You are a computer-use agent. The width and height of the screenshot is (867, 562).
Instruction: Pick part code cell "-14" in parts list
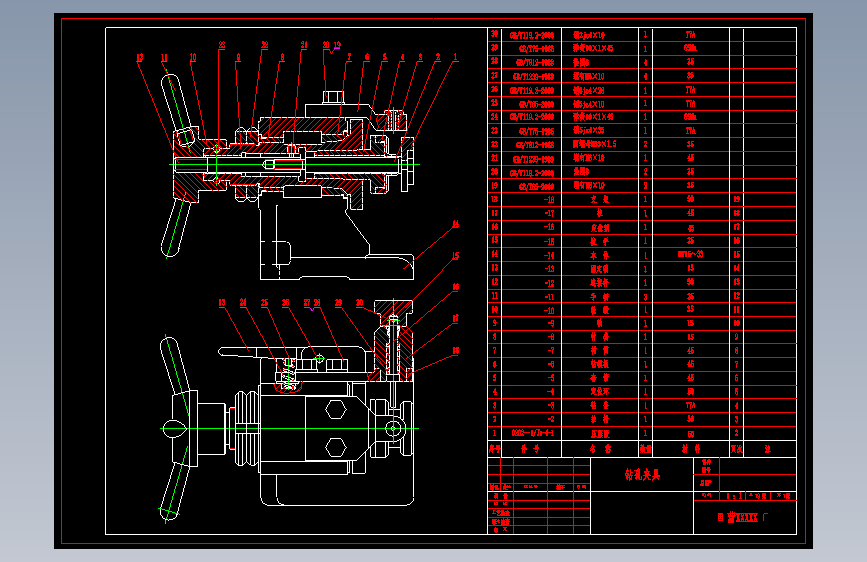coord(549,256)
